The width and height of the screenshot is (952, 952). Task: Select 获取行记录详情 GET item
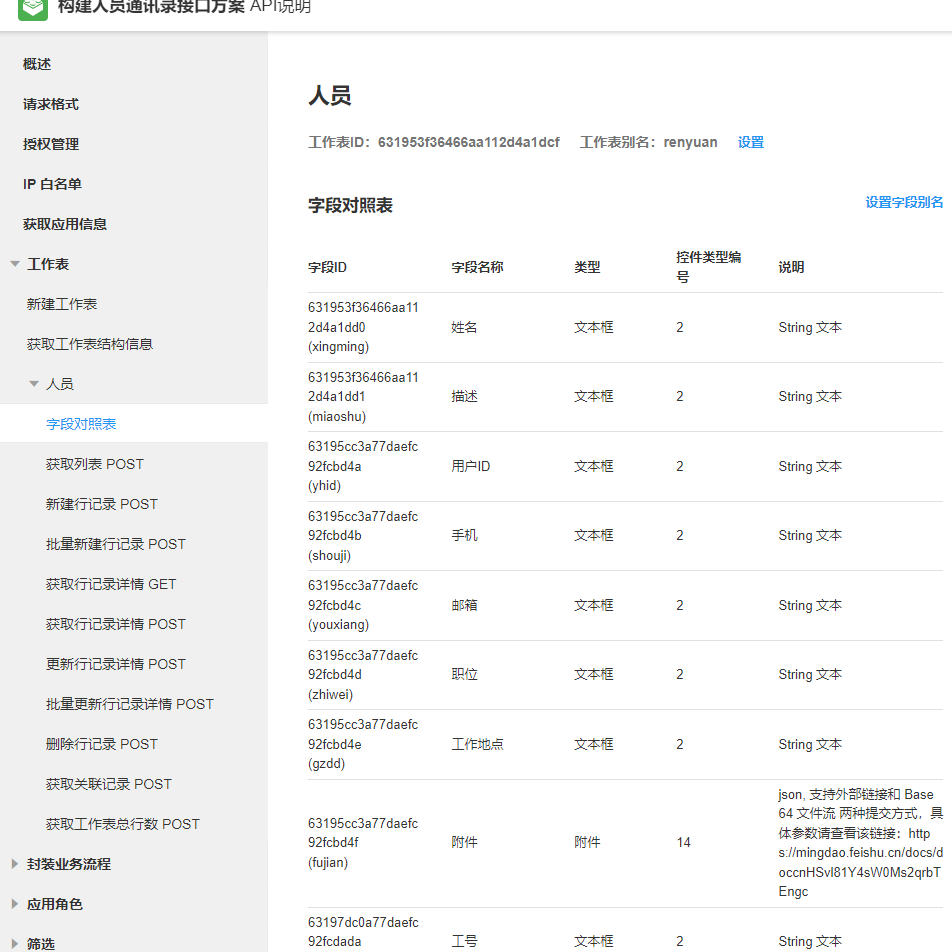click(x=111, y=584)
